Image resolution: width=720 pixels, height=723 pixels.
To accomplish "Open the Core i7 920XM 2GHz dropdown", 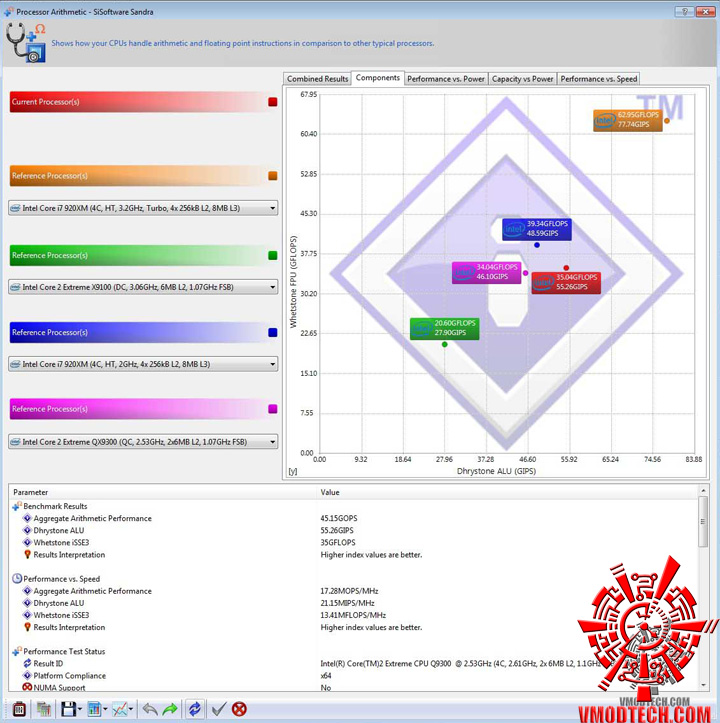I will pos(143,364).
